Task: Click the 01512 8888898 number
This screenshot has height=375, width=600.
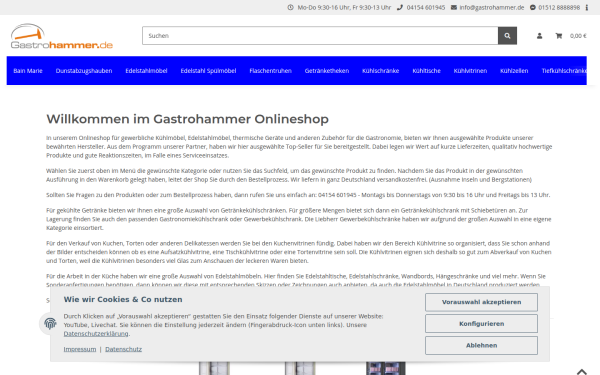Action: [559, 7]
